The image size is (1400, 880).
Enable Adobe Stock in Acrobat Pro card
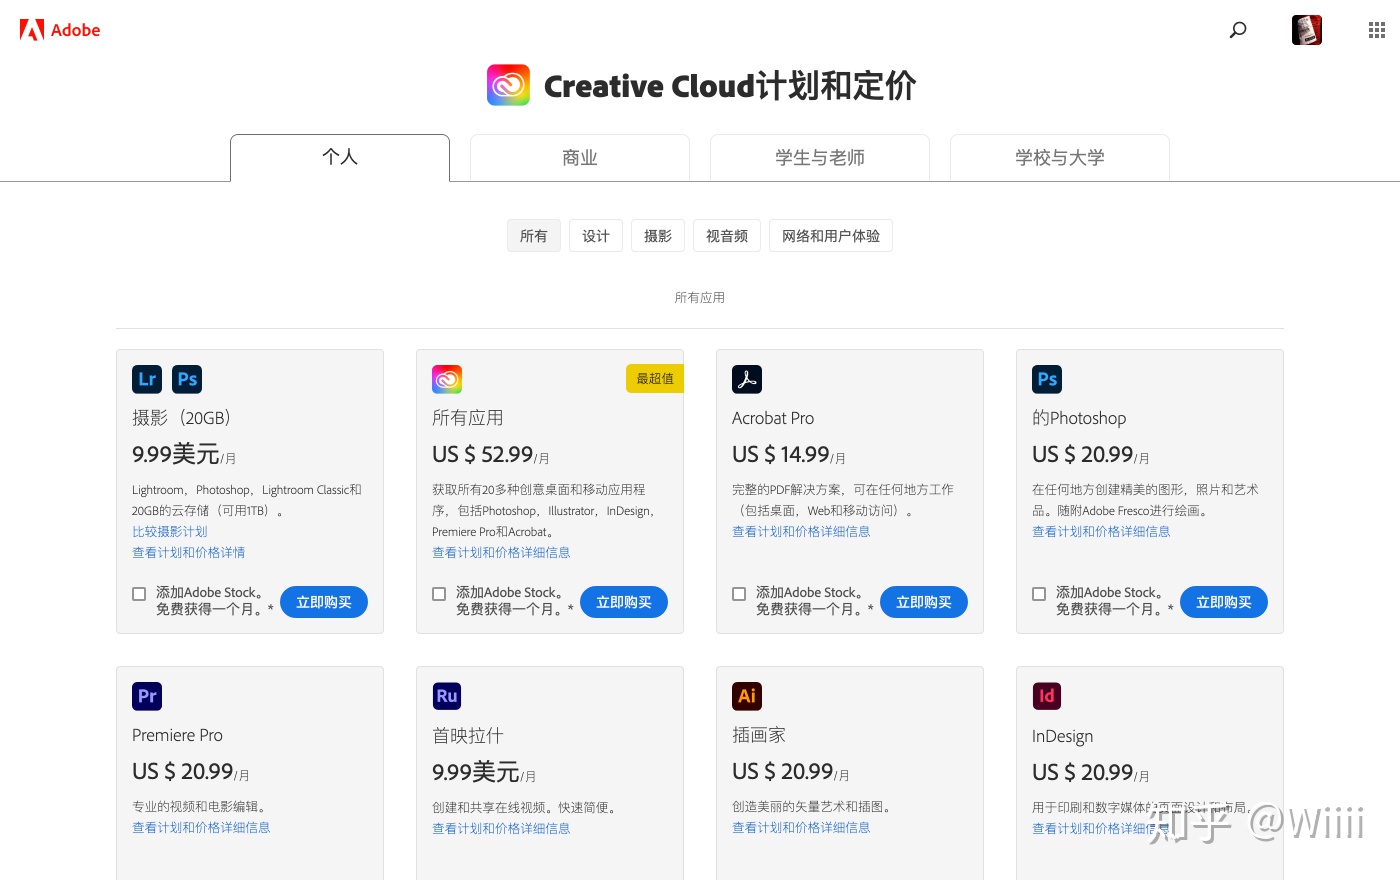coord(739,594)
